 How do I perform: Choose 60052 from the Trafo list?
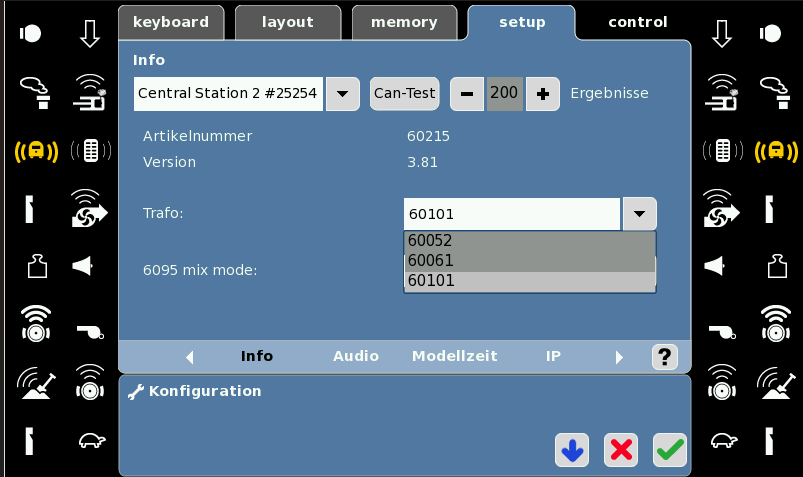pyautogui.click(x=530, y=241)
